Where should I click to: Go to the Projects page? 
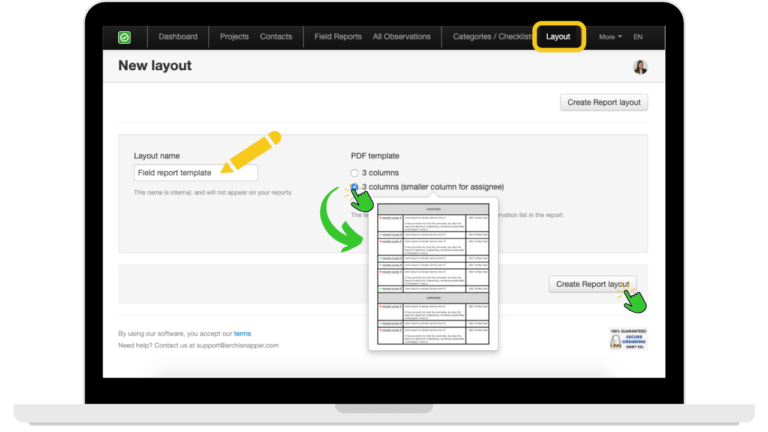[x=234, y=37]
